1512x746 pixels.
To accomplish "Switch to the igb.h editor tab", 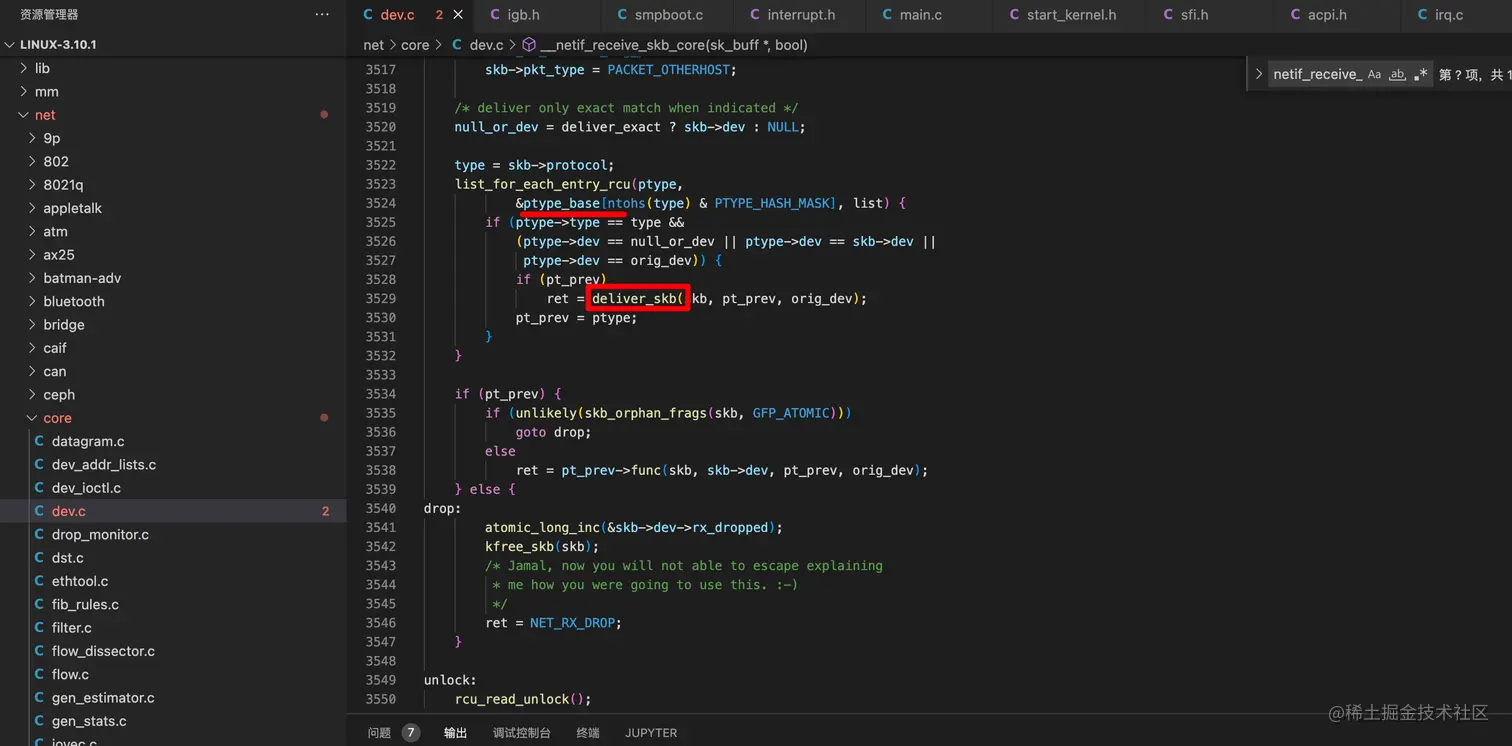I will click(537, 15).
